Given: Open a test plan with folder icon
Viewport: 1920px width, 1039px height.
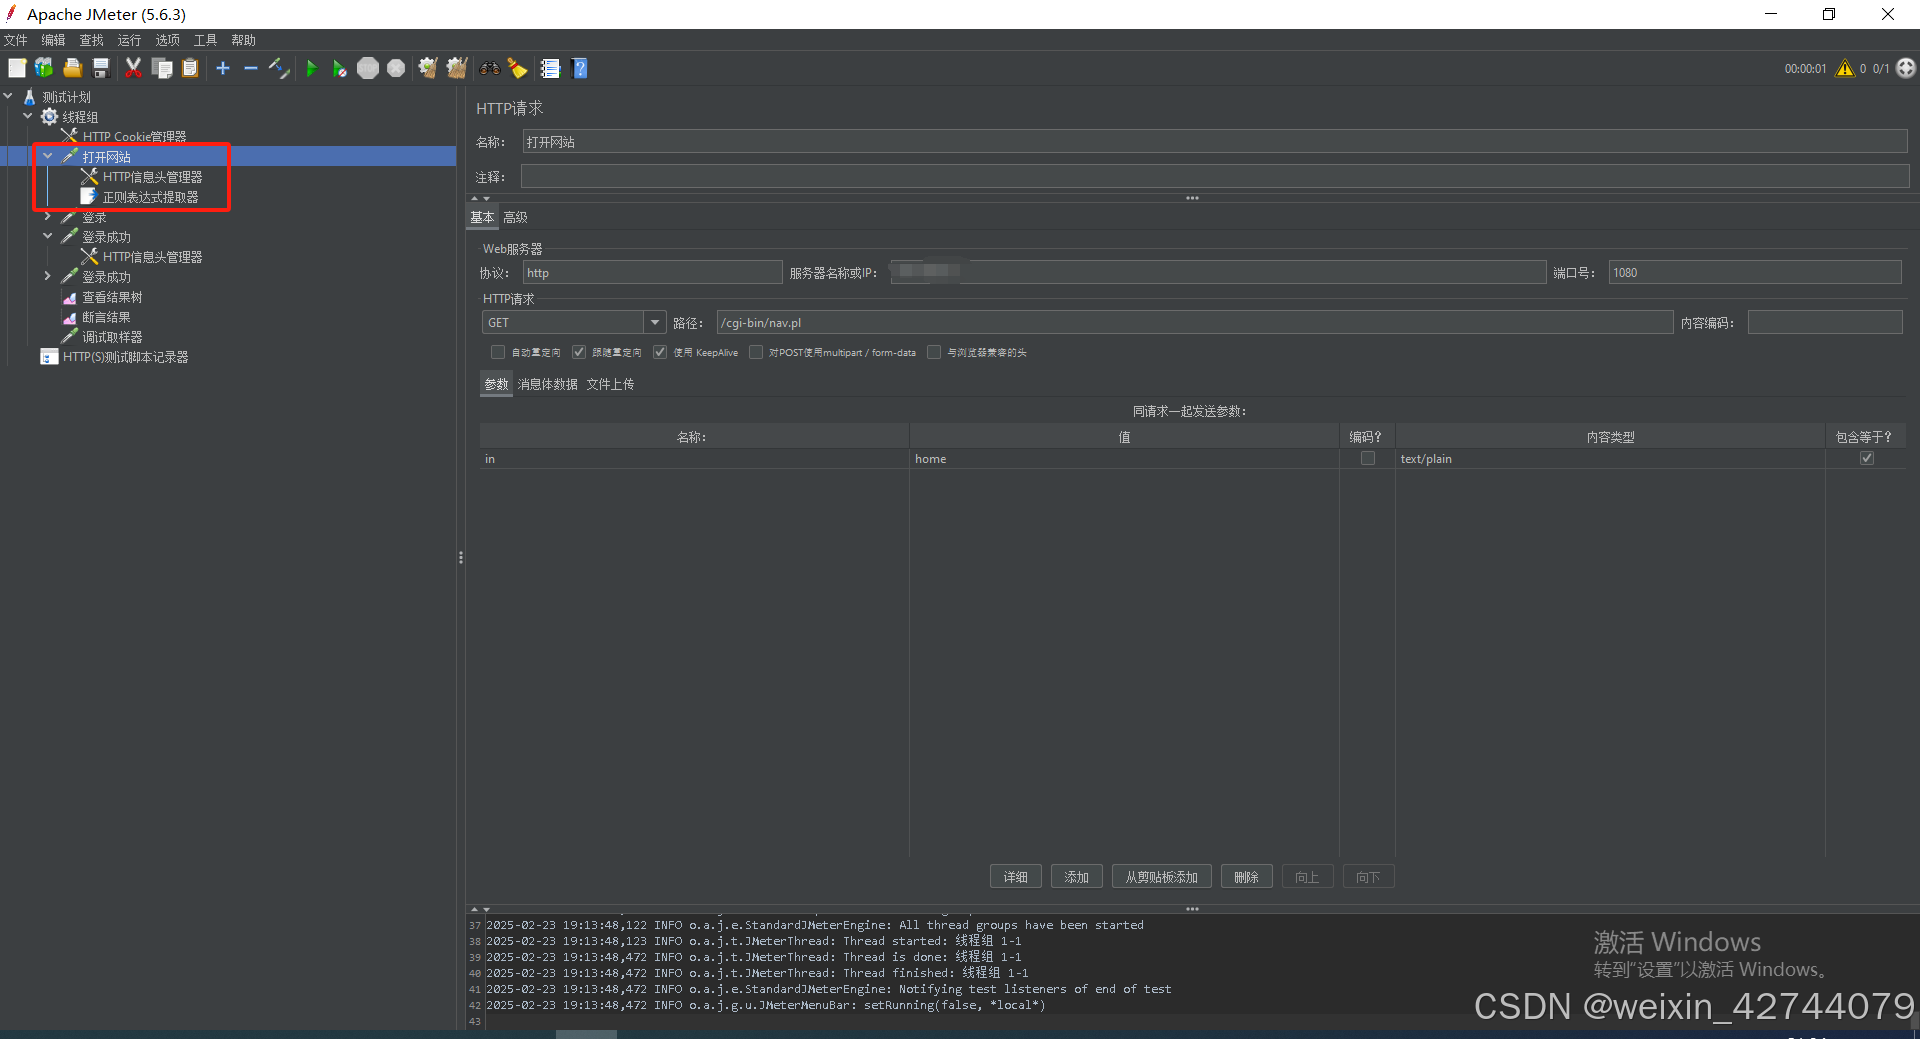Looking at the screenshot, I should tap(72, 68).
